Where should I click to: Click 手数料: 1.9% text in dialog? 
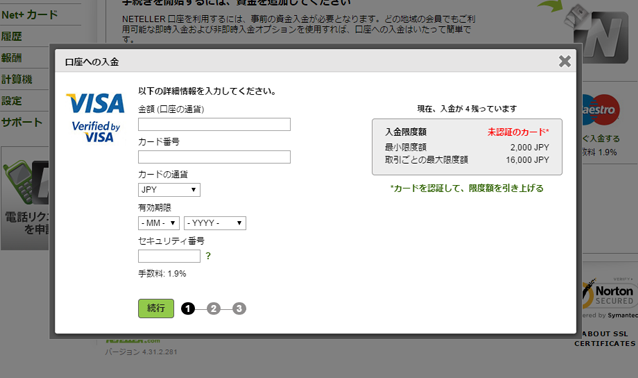[x=162, y=274]
